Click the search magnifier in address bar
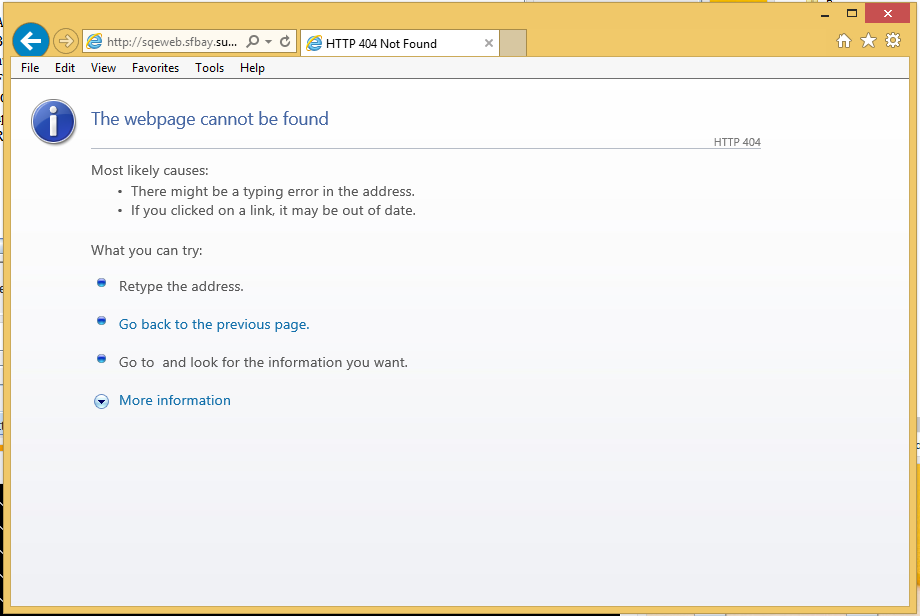Image resolution: width=920 pixels, height=616 pixels. tap(252, 42)
